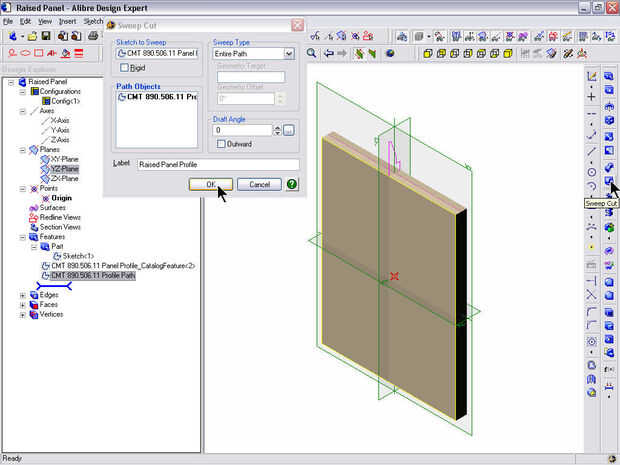Select the Line sketch tool
620x465 pixels.
click(x=592, y=151)
